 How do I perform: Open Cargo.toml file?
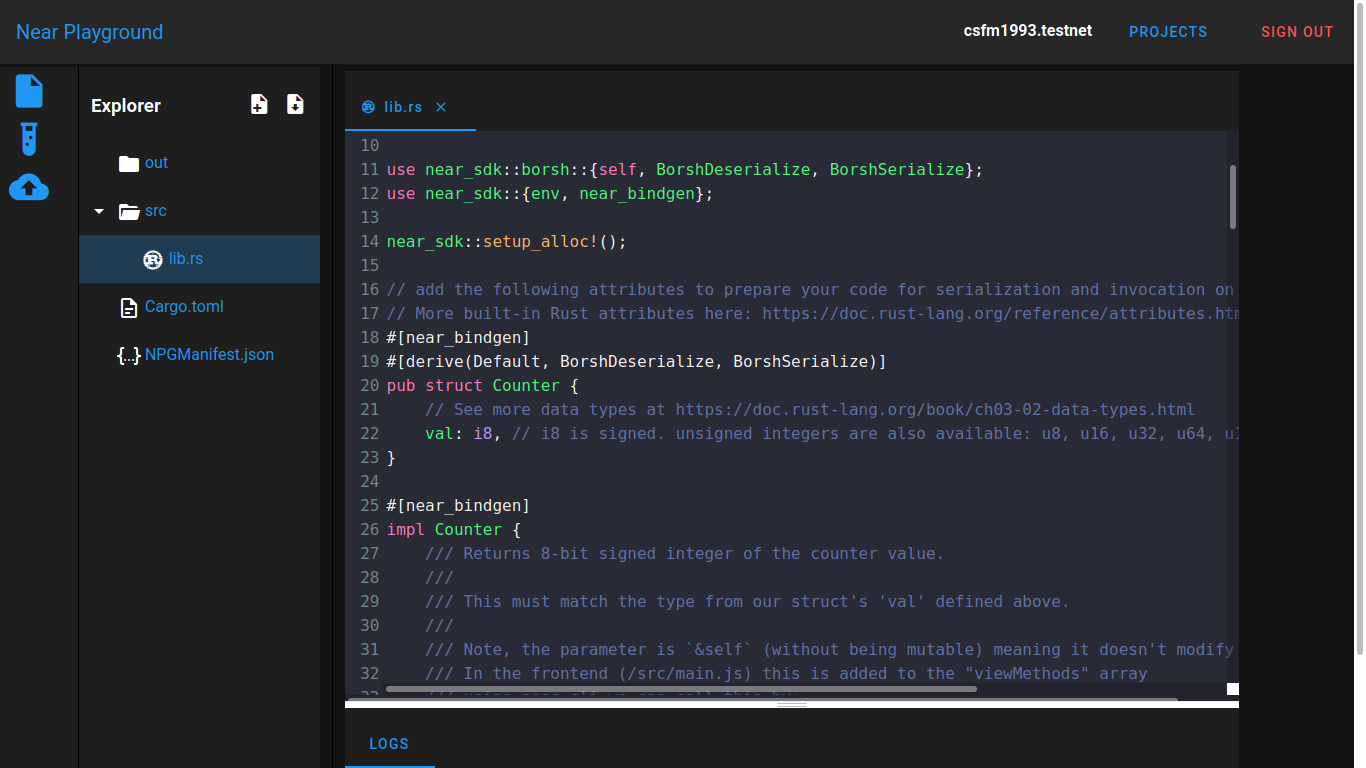(x=184, y=307)
